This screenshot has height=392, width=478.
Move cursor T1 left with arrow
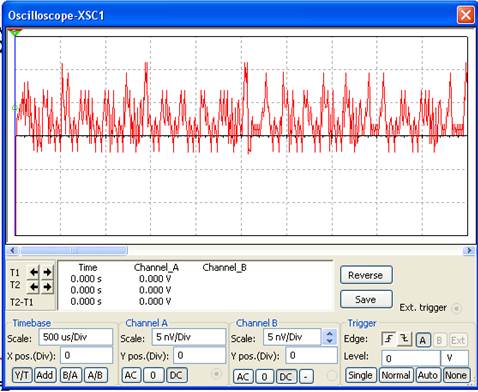[34, 272]
